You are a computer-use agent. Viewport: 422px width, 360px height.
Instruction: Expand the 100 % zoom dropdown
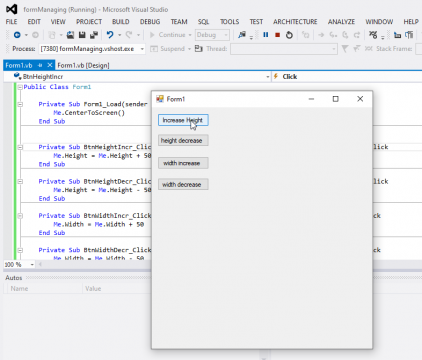coord(32,265)
